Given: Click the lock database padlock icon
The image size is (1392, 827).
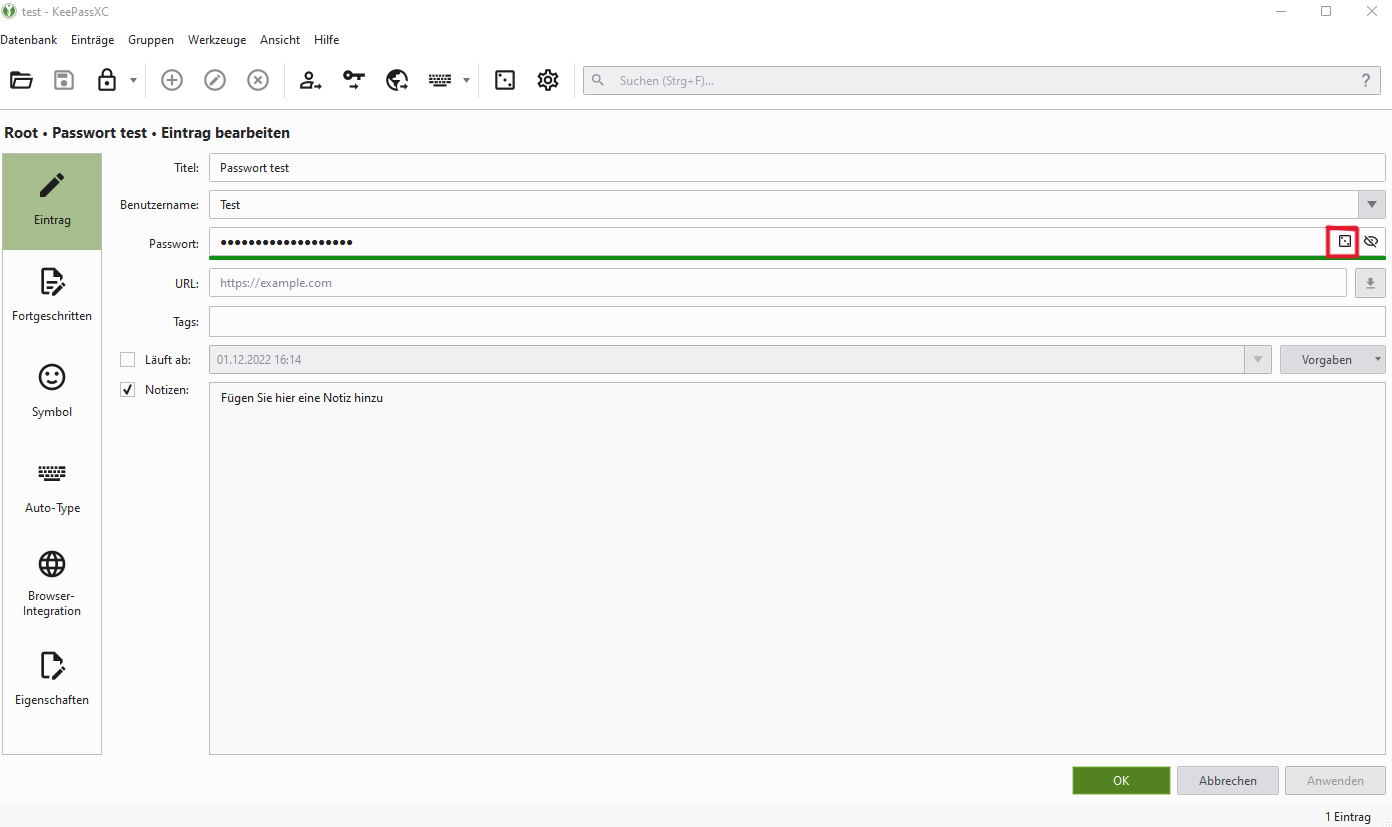Looking at the screenshot, I should (107, 81).
